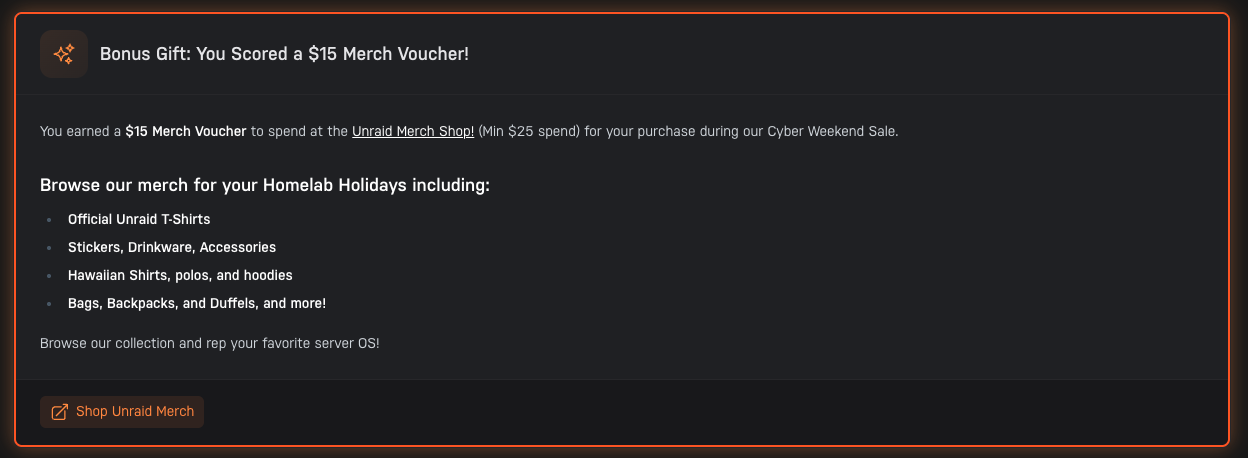Select the Official Unraid T-Shirts list item
The height and width of the screenshot is (458, 1248).
139,219
